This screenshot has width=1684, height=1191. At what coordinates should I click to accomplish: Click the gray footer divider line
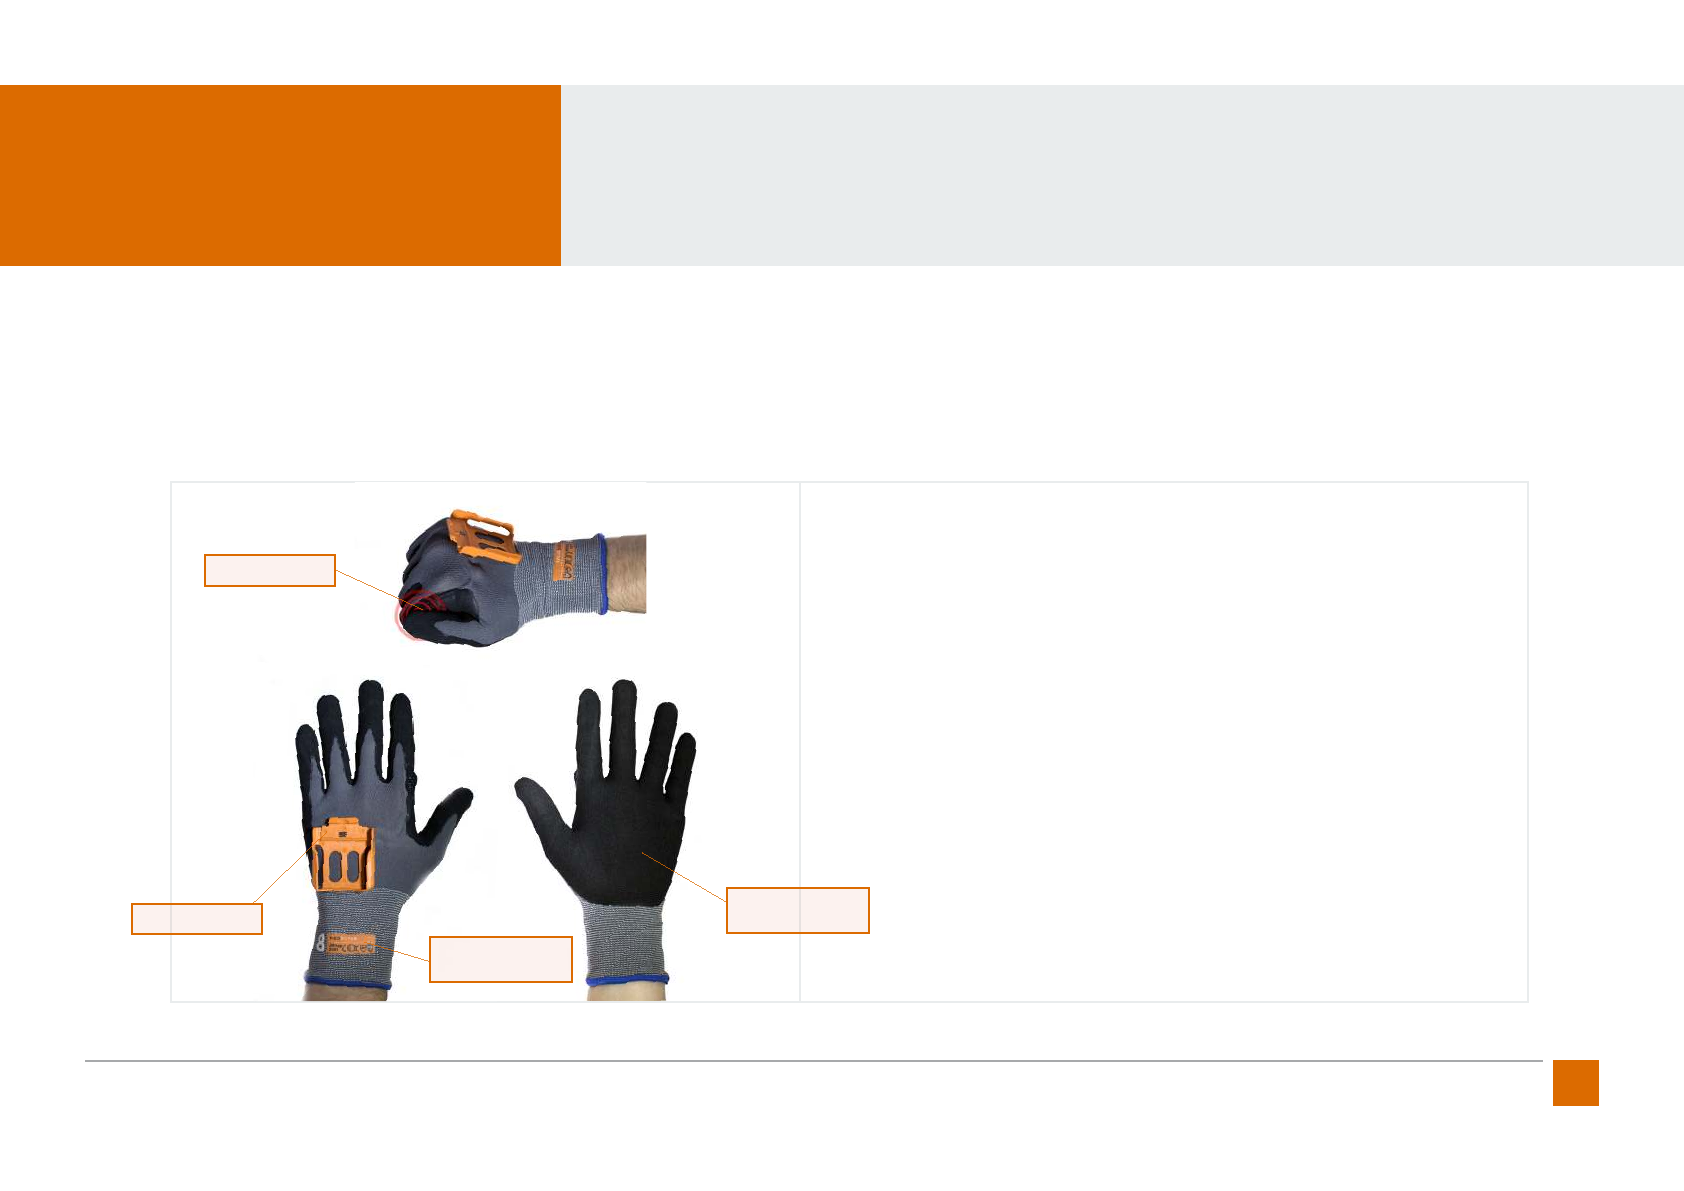pyautogui.click(x=813, y=1061)
